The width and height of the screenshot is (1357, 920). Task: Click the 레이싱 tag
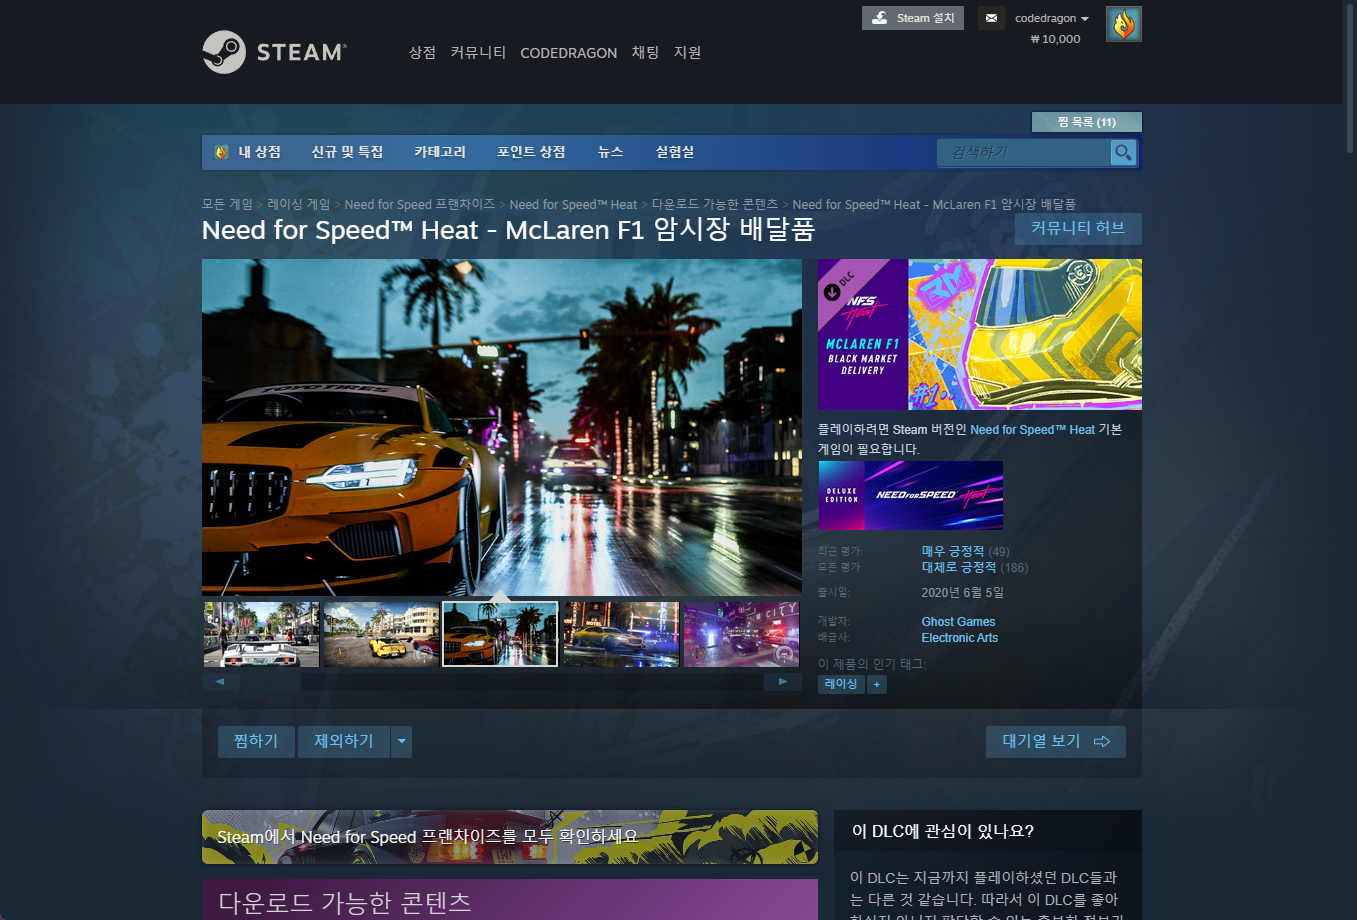click(841, 684)
